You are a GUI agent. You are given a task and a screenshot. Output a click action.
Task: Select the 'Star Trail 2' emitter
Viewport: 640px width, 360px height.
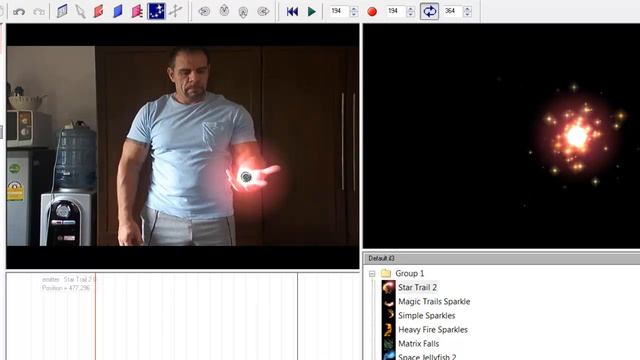[417, 287]
